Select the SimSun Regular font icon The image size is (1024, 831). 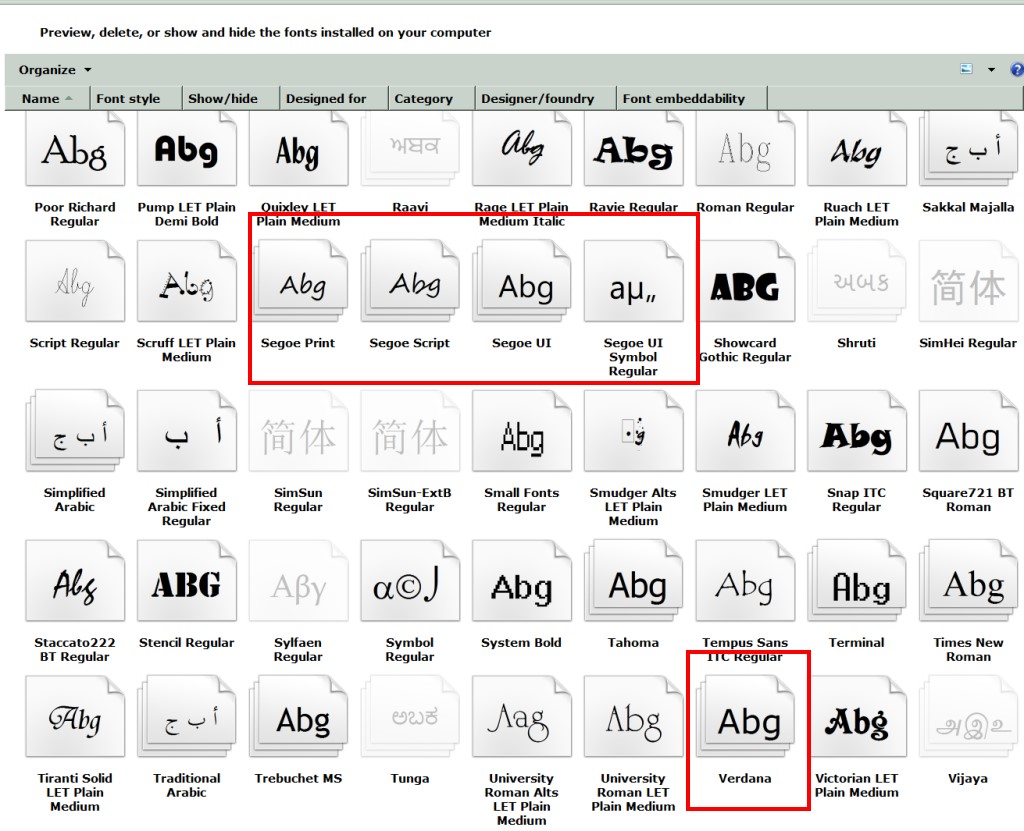point(298,431)
